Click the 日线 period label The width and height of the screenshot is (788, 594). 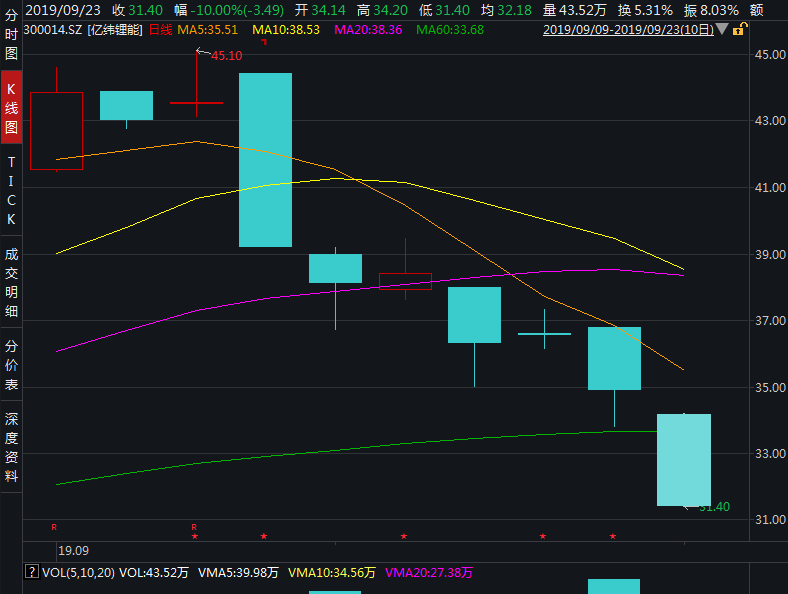coord(160,29)
